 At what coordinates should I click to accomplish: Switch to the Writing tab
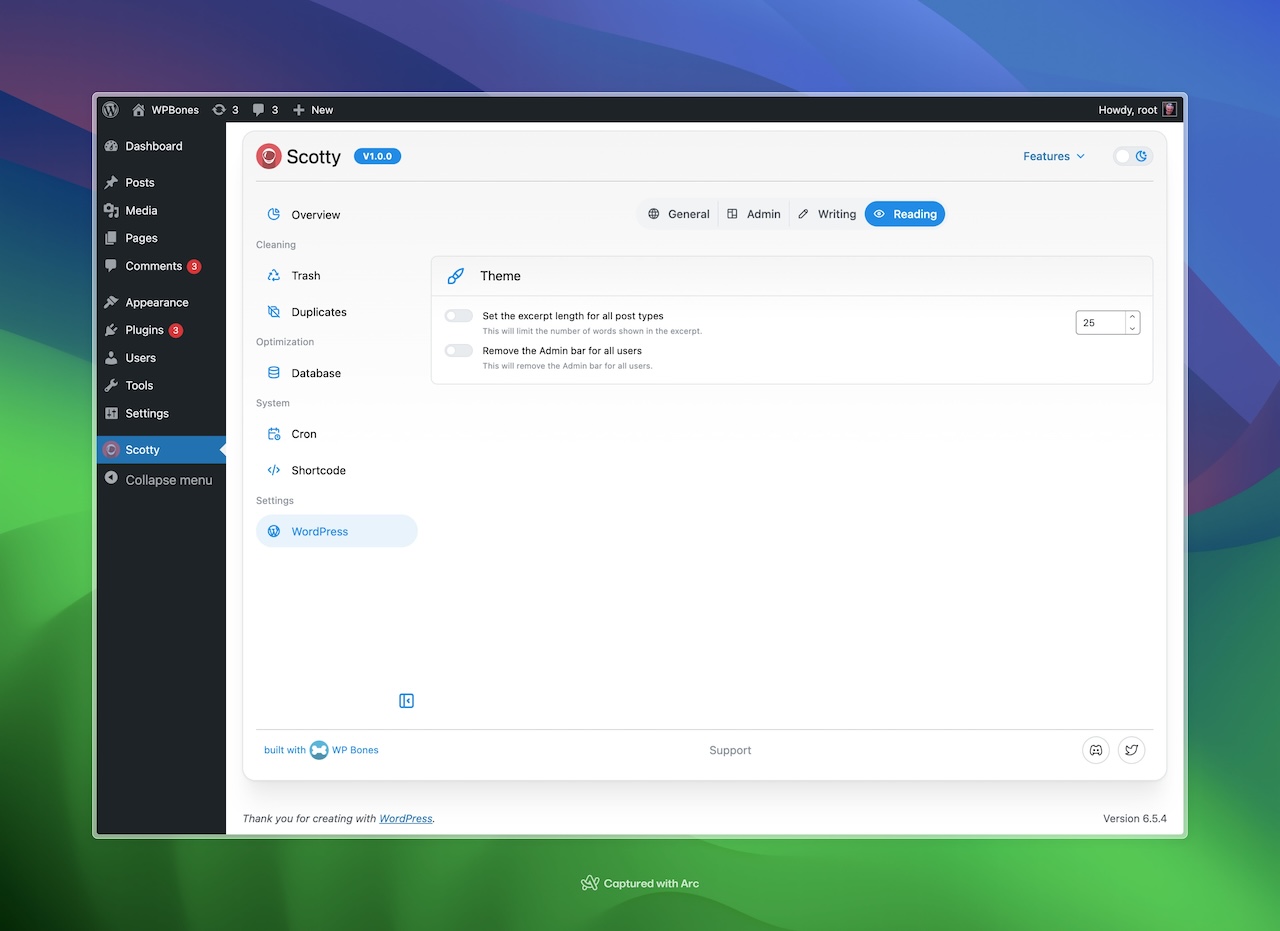click(x=827, y=214)
